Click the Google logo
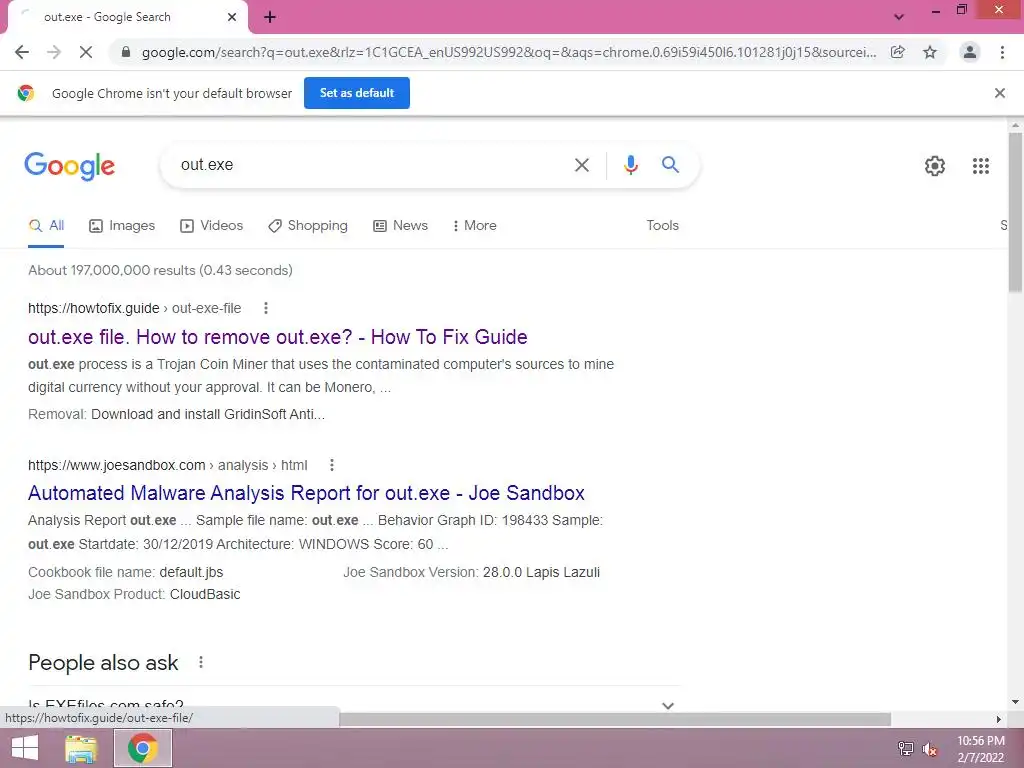Image resolution: width=1024 pixels, height=768 pixels. pyautogui.click(x=70, y=166)
